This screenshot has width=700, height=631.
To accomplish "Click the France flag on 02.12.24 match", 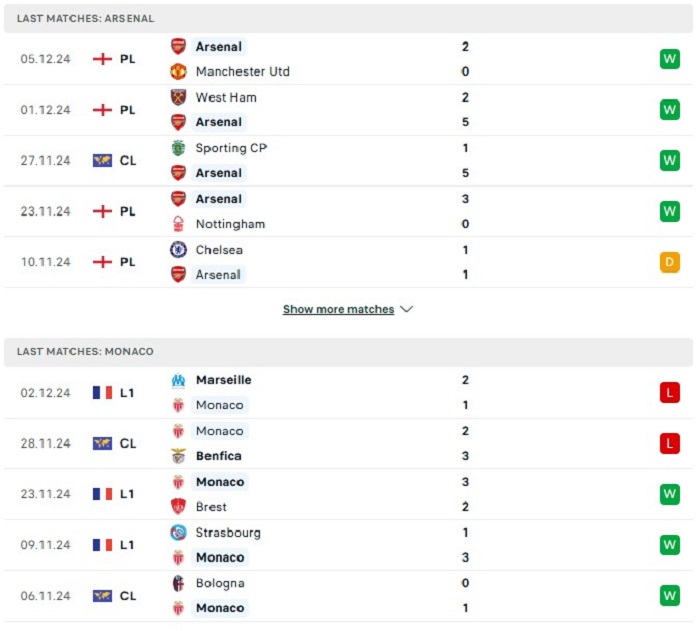I will (102, 393).
